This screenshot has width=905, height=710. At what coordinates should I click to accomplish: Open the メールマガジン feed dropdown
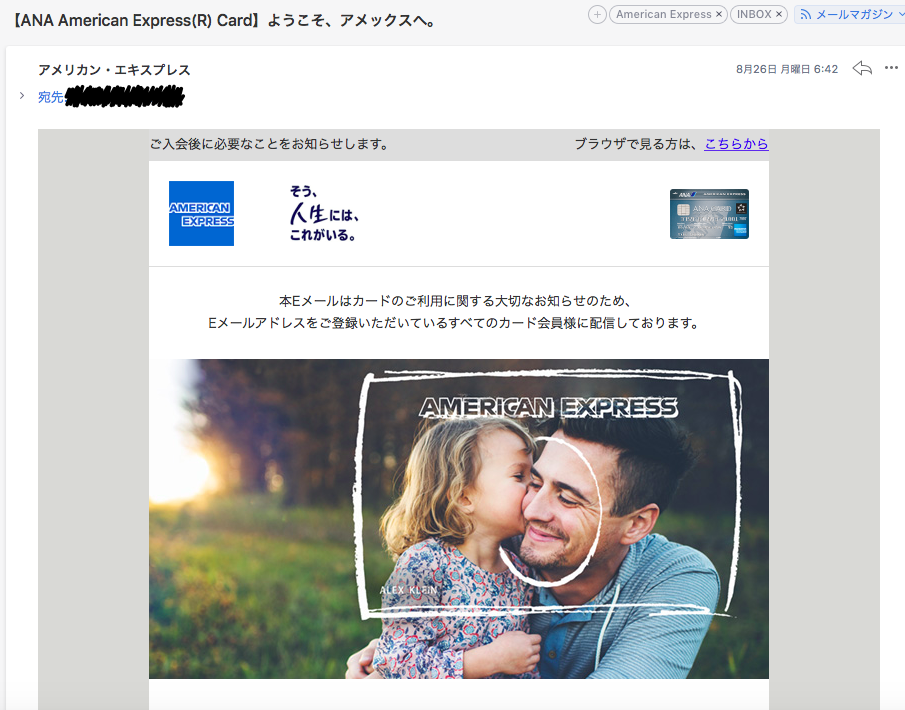[850, 14]
